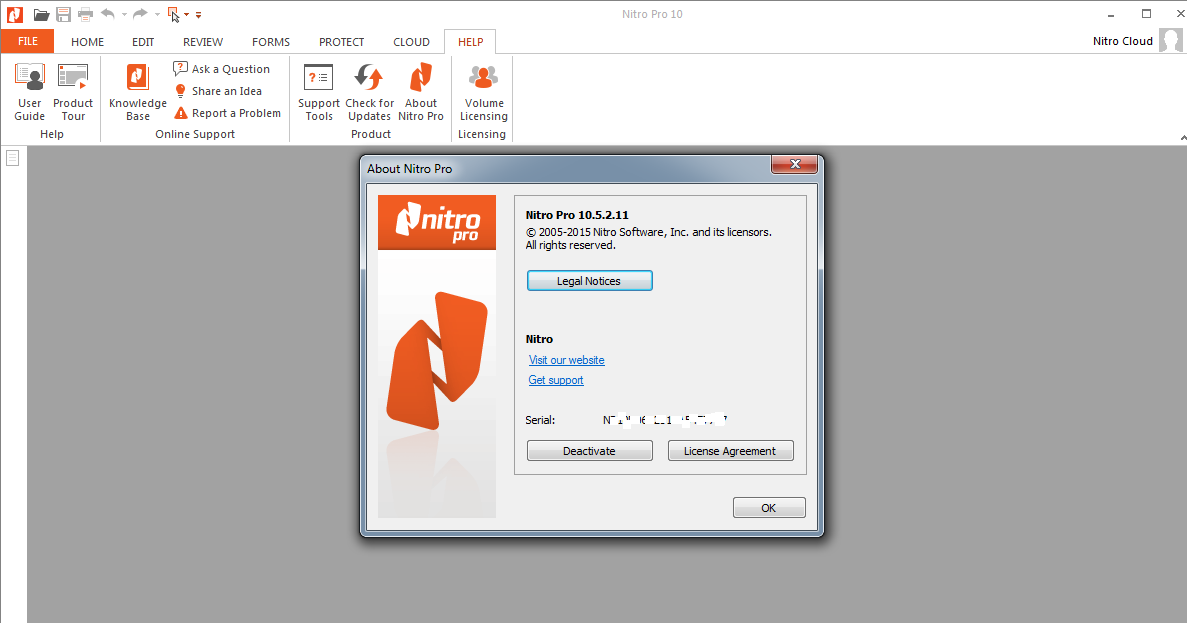Click the Nitro Pro logo banner in the dialog
The image size is (1187, 623).
click(437, 223)
